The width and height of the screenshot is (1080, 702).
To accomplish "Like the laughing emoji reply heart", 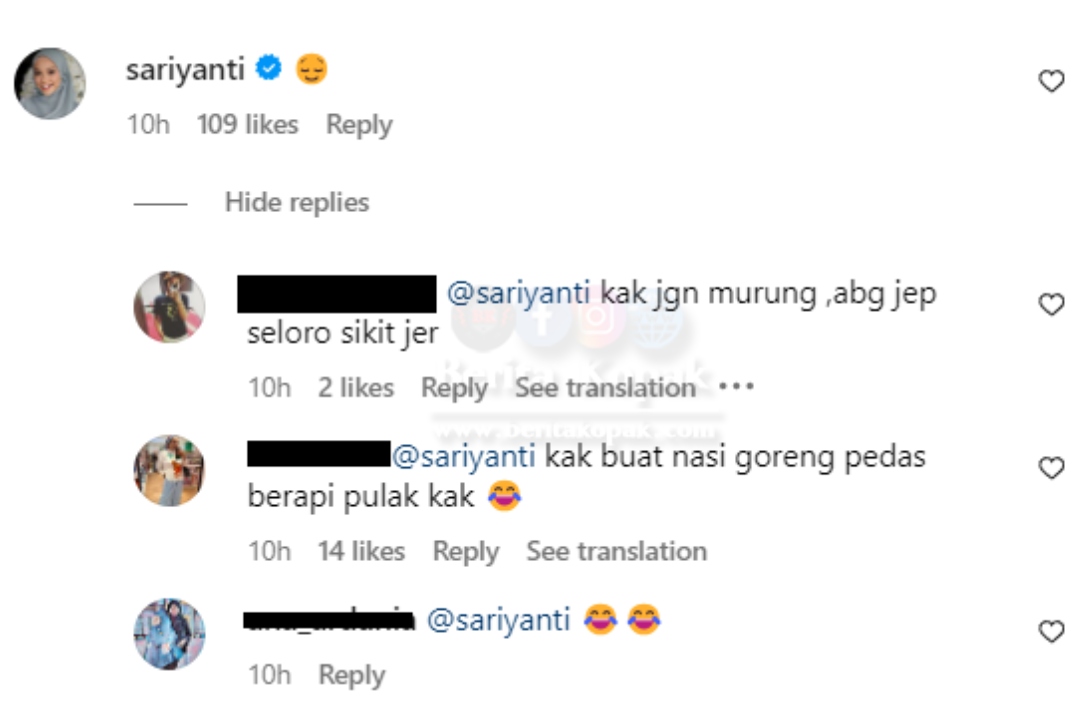I will (1051, 631).
